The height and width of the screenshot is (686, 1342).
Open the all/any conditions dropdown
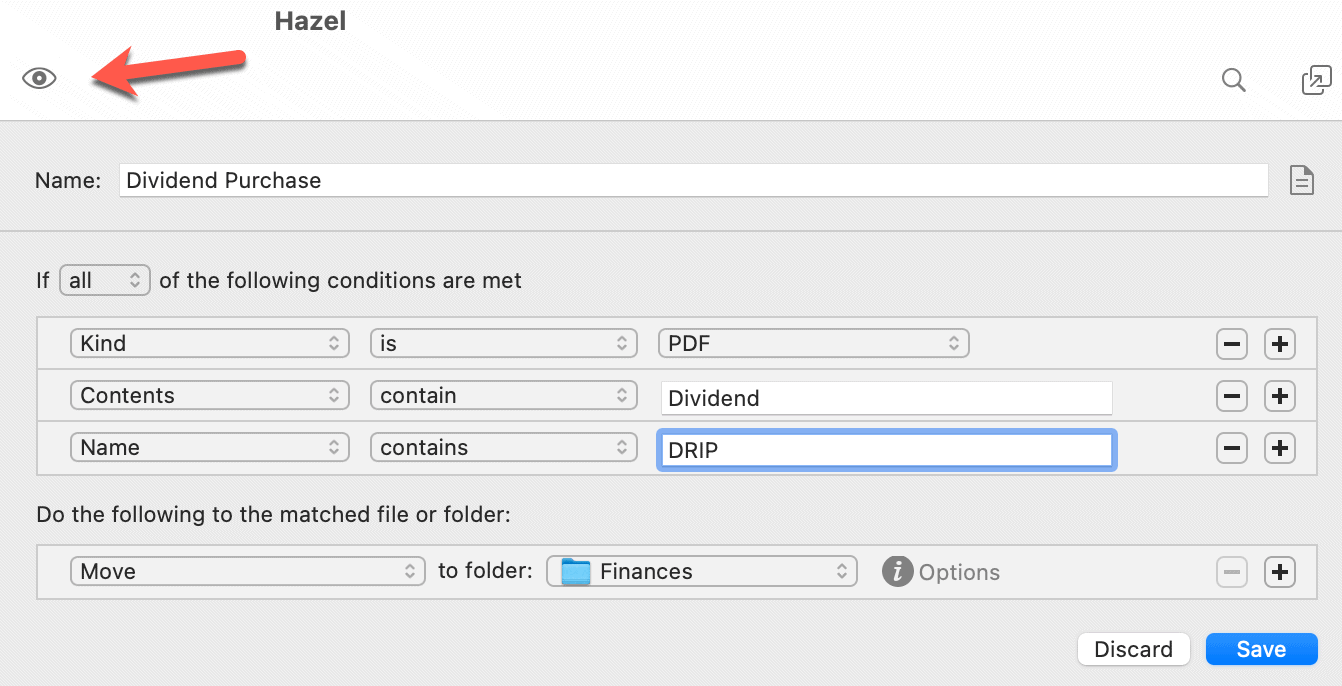point(105,281)
